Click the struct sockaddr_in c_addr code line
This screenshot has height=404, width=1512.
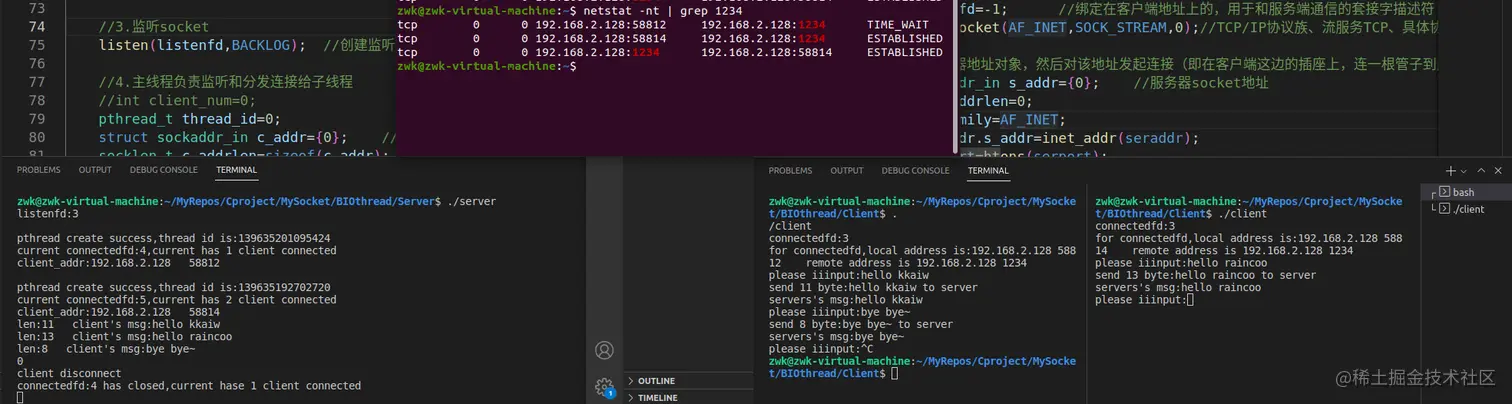[223, 136]
